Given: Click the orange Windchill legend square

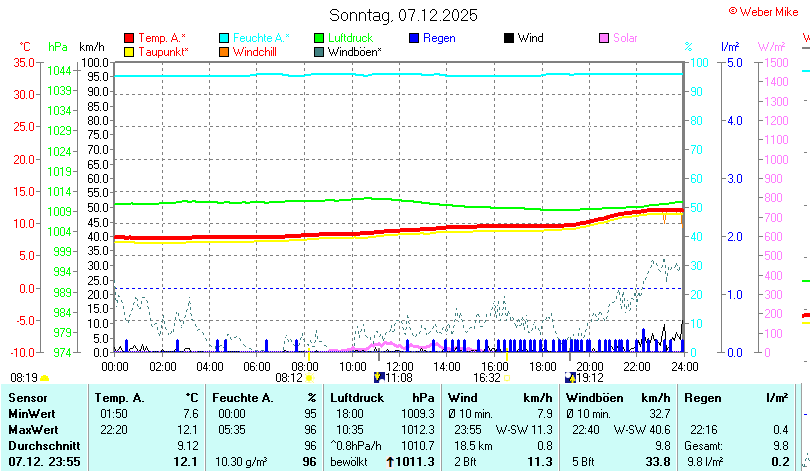Looking at the screenshot, I should click(224, 51).
